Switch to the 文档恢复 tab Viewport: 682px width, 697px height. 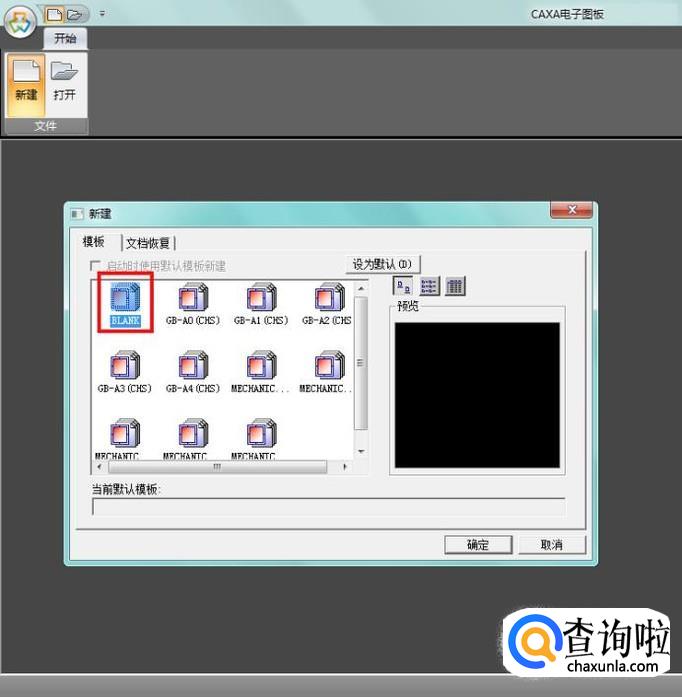tap(148, 243)
